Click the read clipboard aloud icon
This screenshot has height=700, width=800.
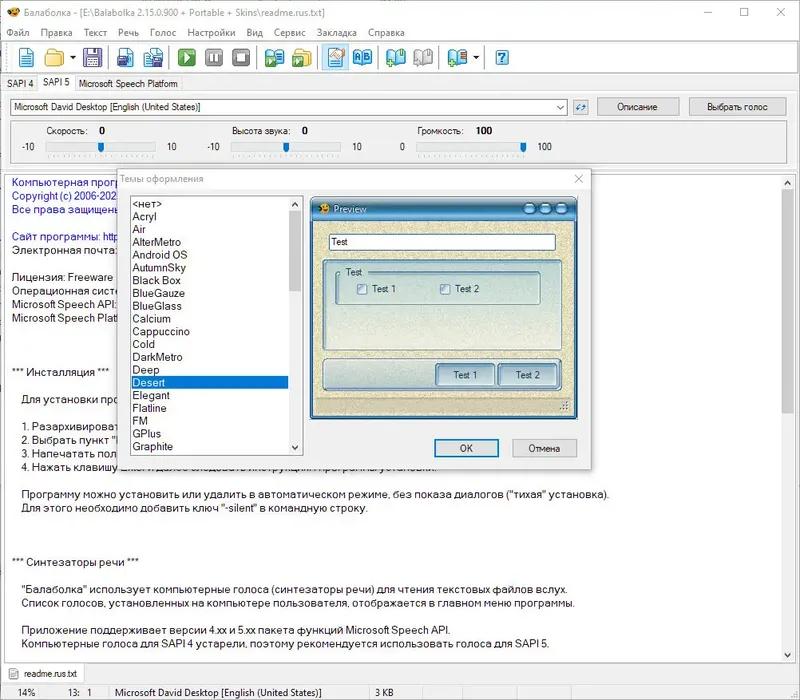pos(274,57)
